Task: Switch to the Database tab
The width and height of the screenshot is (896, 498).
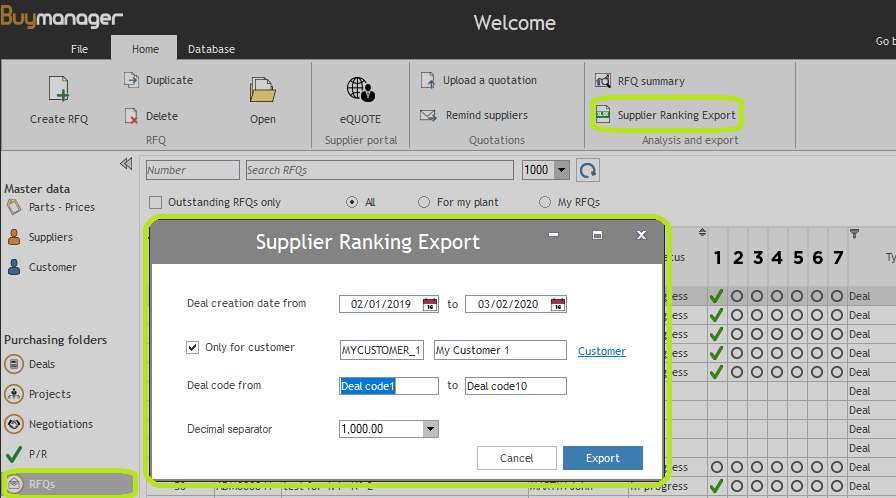Action: (211, 49)
